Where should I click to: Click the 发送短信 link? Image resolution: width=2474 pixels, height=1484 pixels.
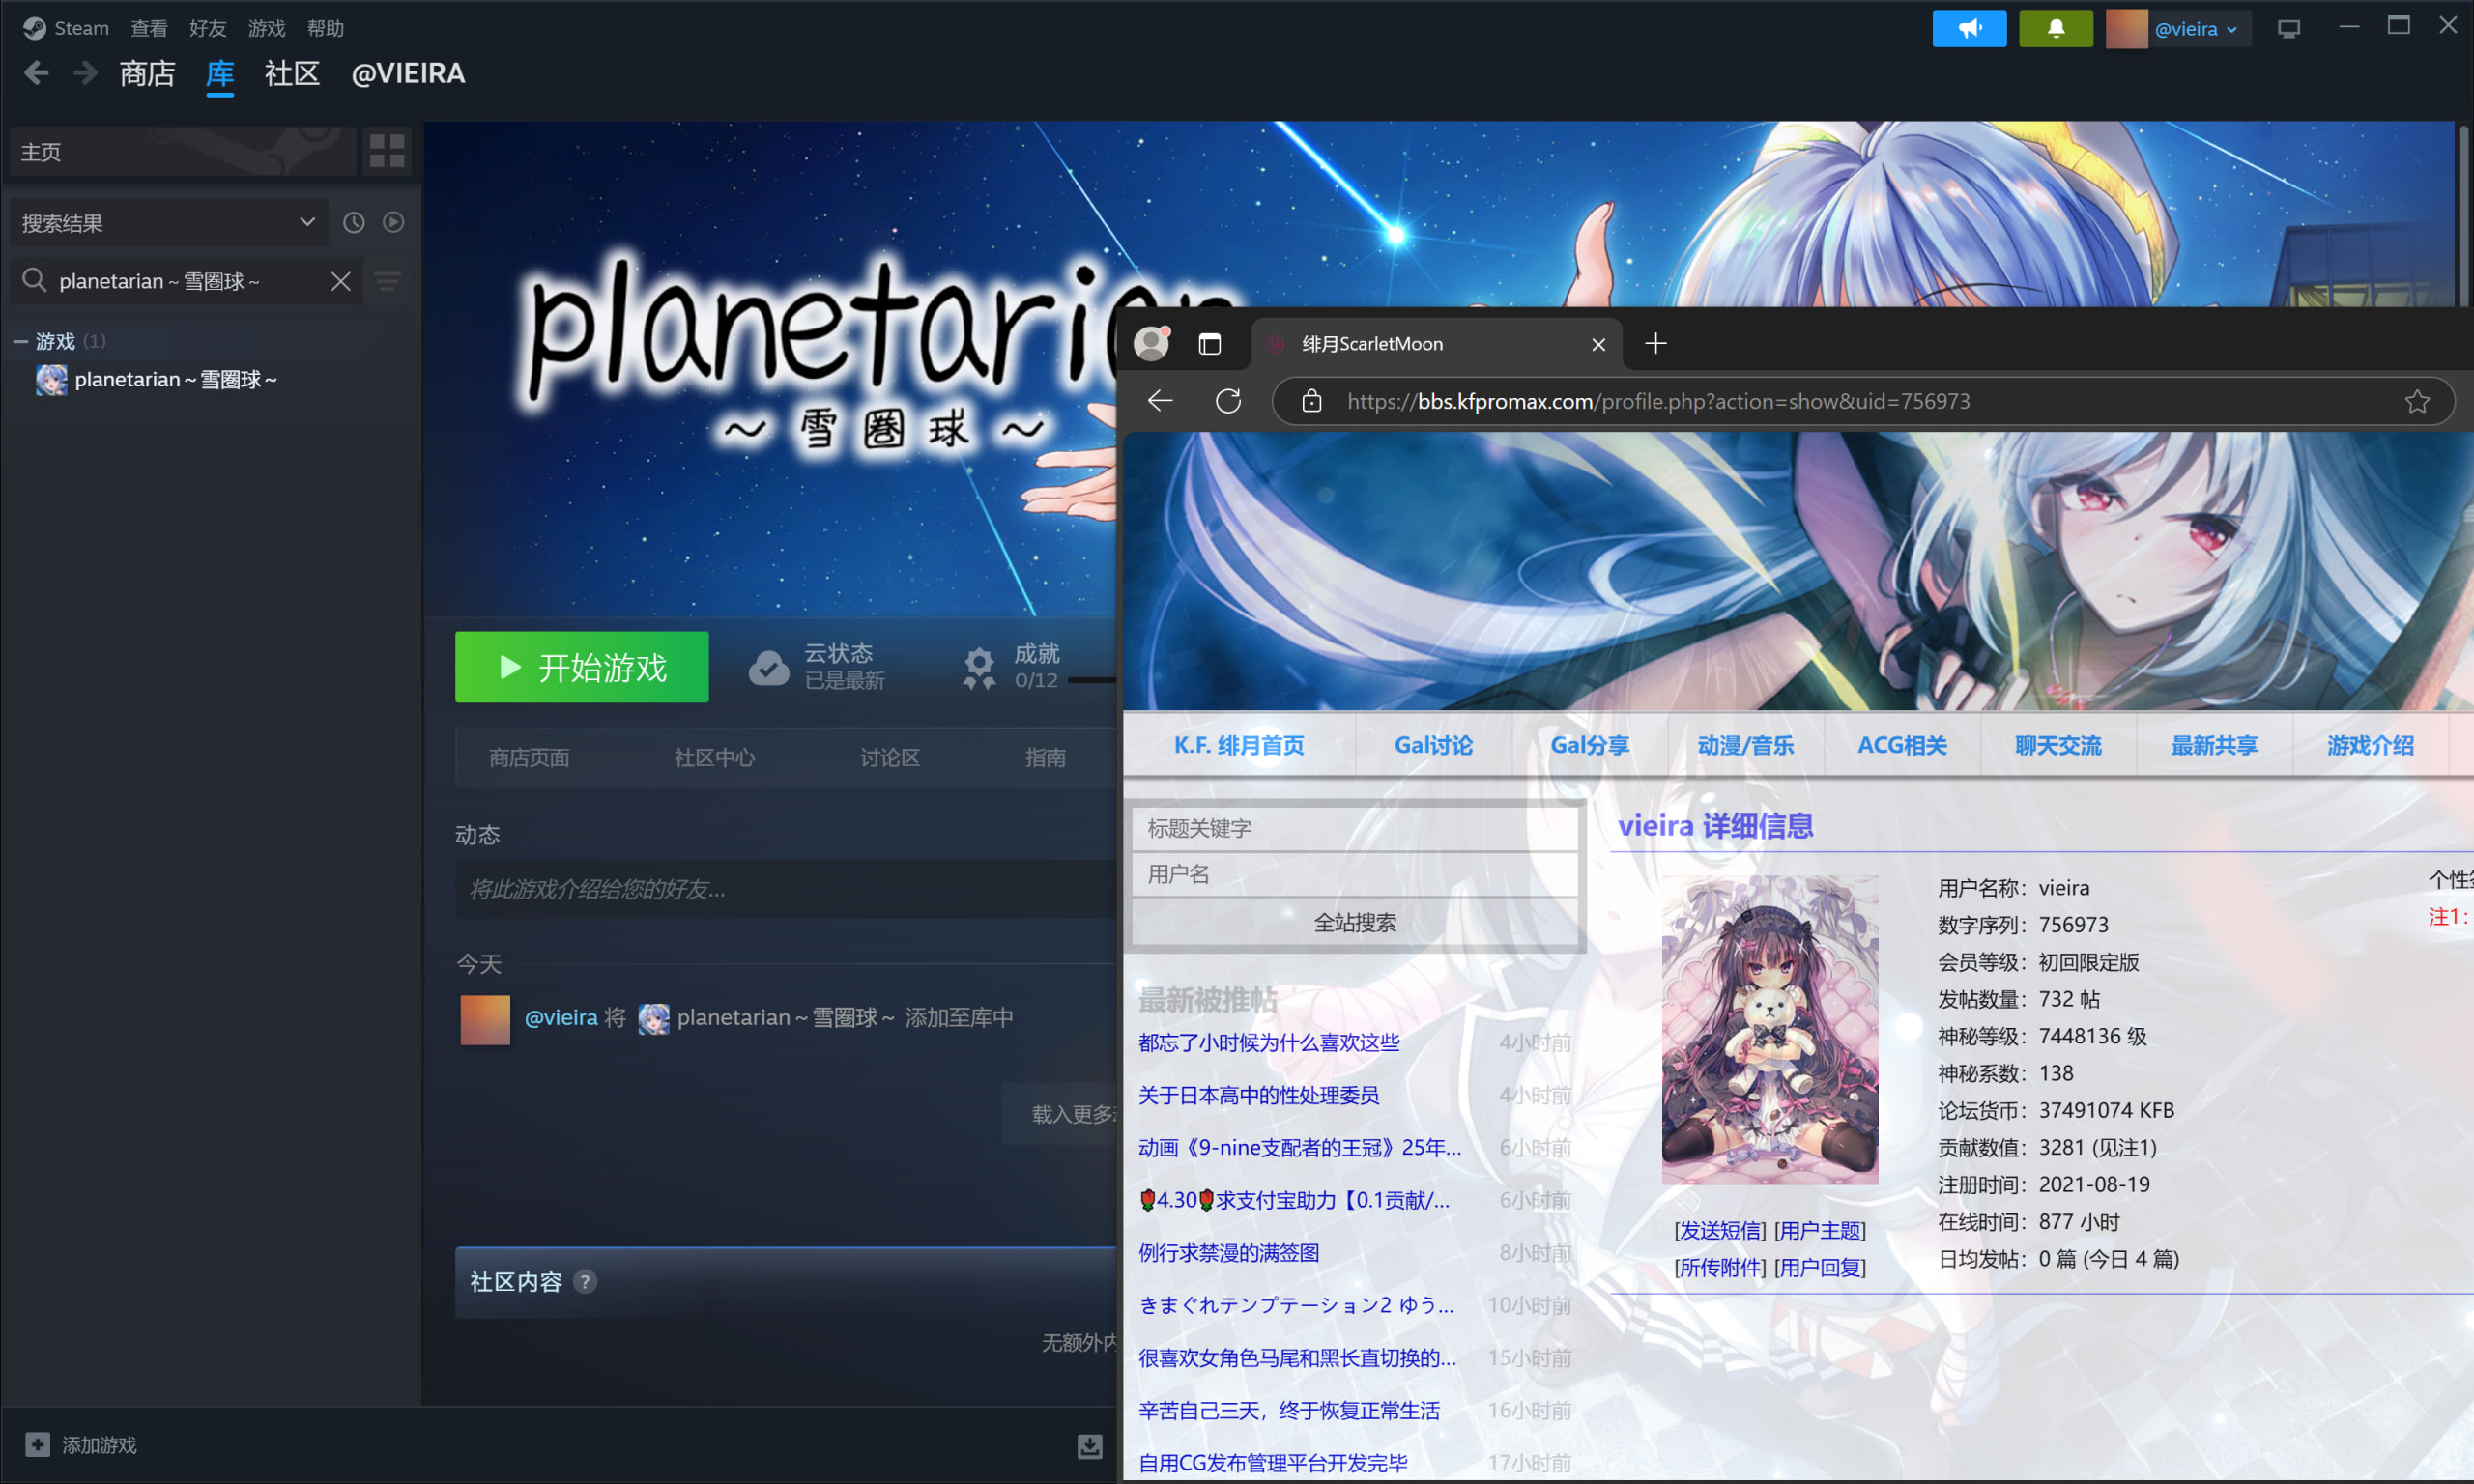1719,1230
